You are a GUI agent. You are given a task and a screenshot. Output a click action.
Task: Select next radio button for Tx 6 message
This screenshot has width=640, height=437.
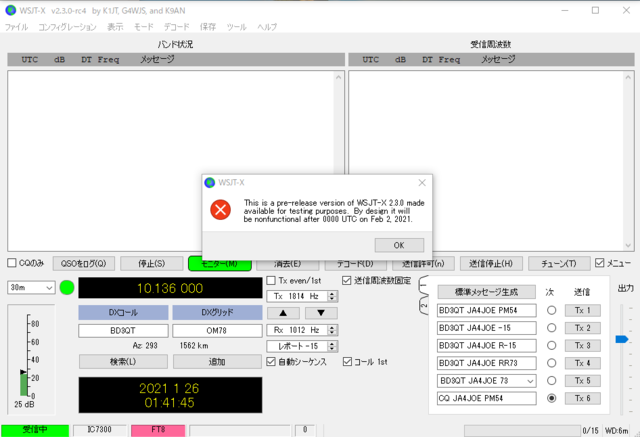tap(551, 398)
